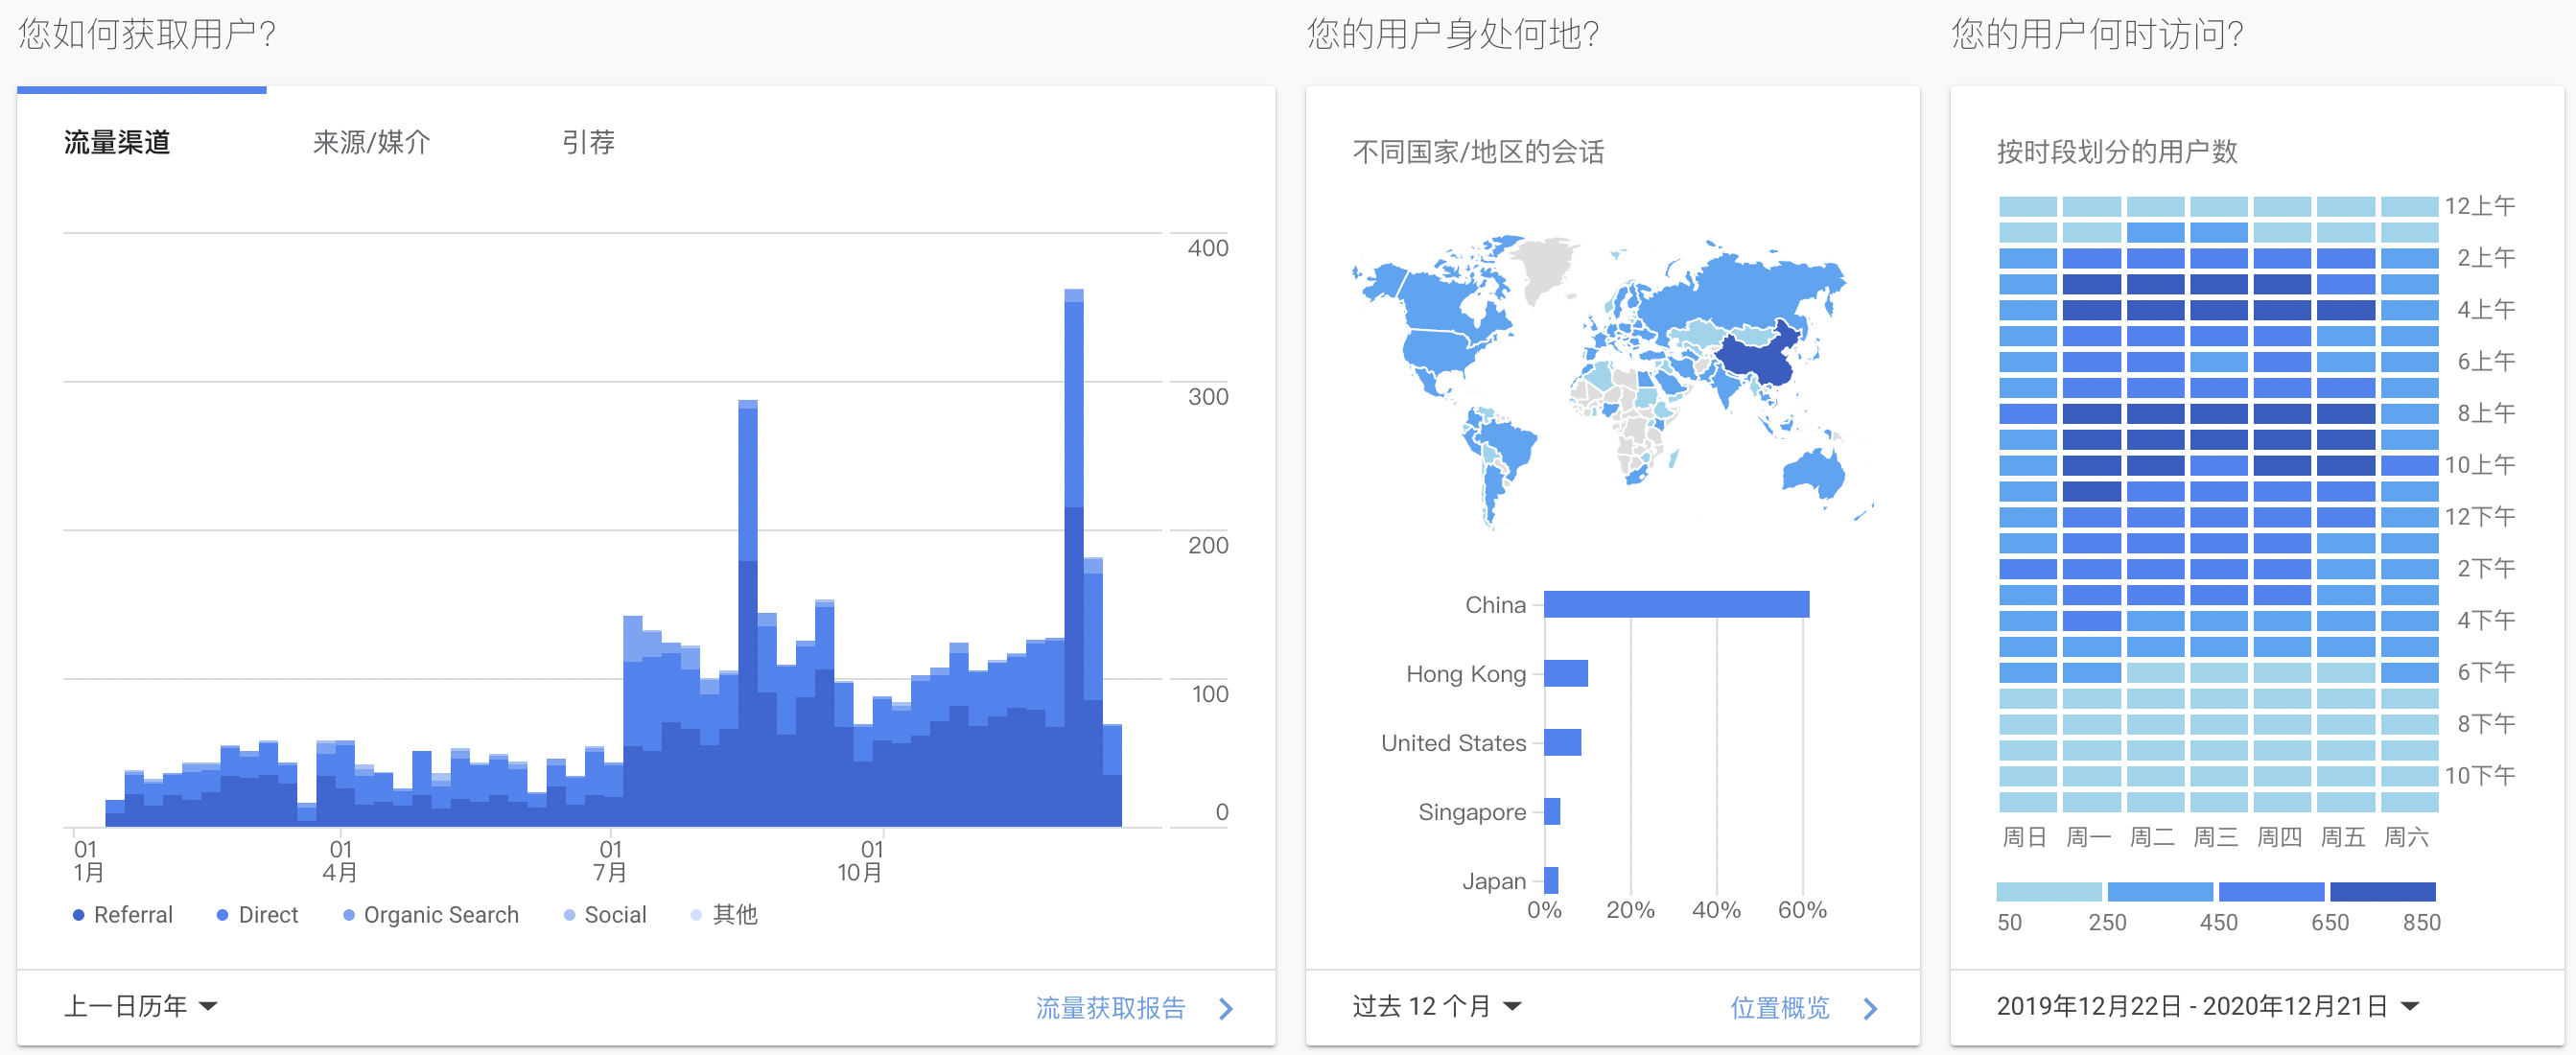The width and height of the screenshot is (2576, 1055).
Task: Select the 流量渠道 tab
Action: pos(117,142)
